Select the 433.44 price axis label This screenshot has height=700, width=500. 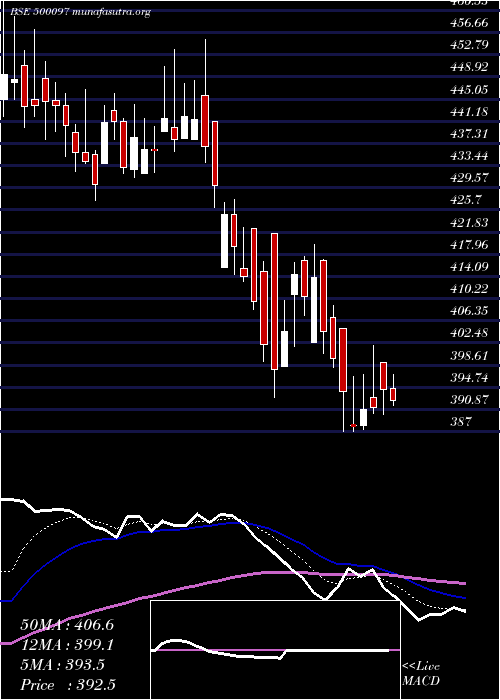[x=468, y=156]
